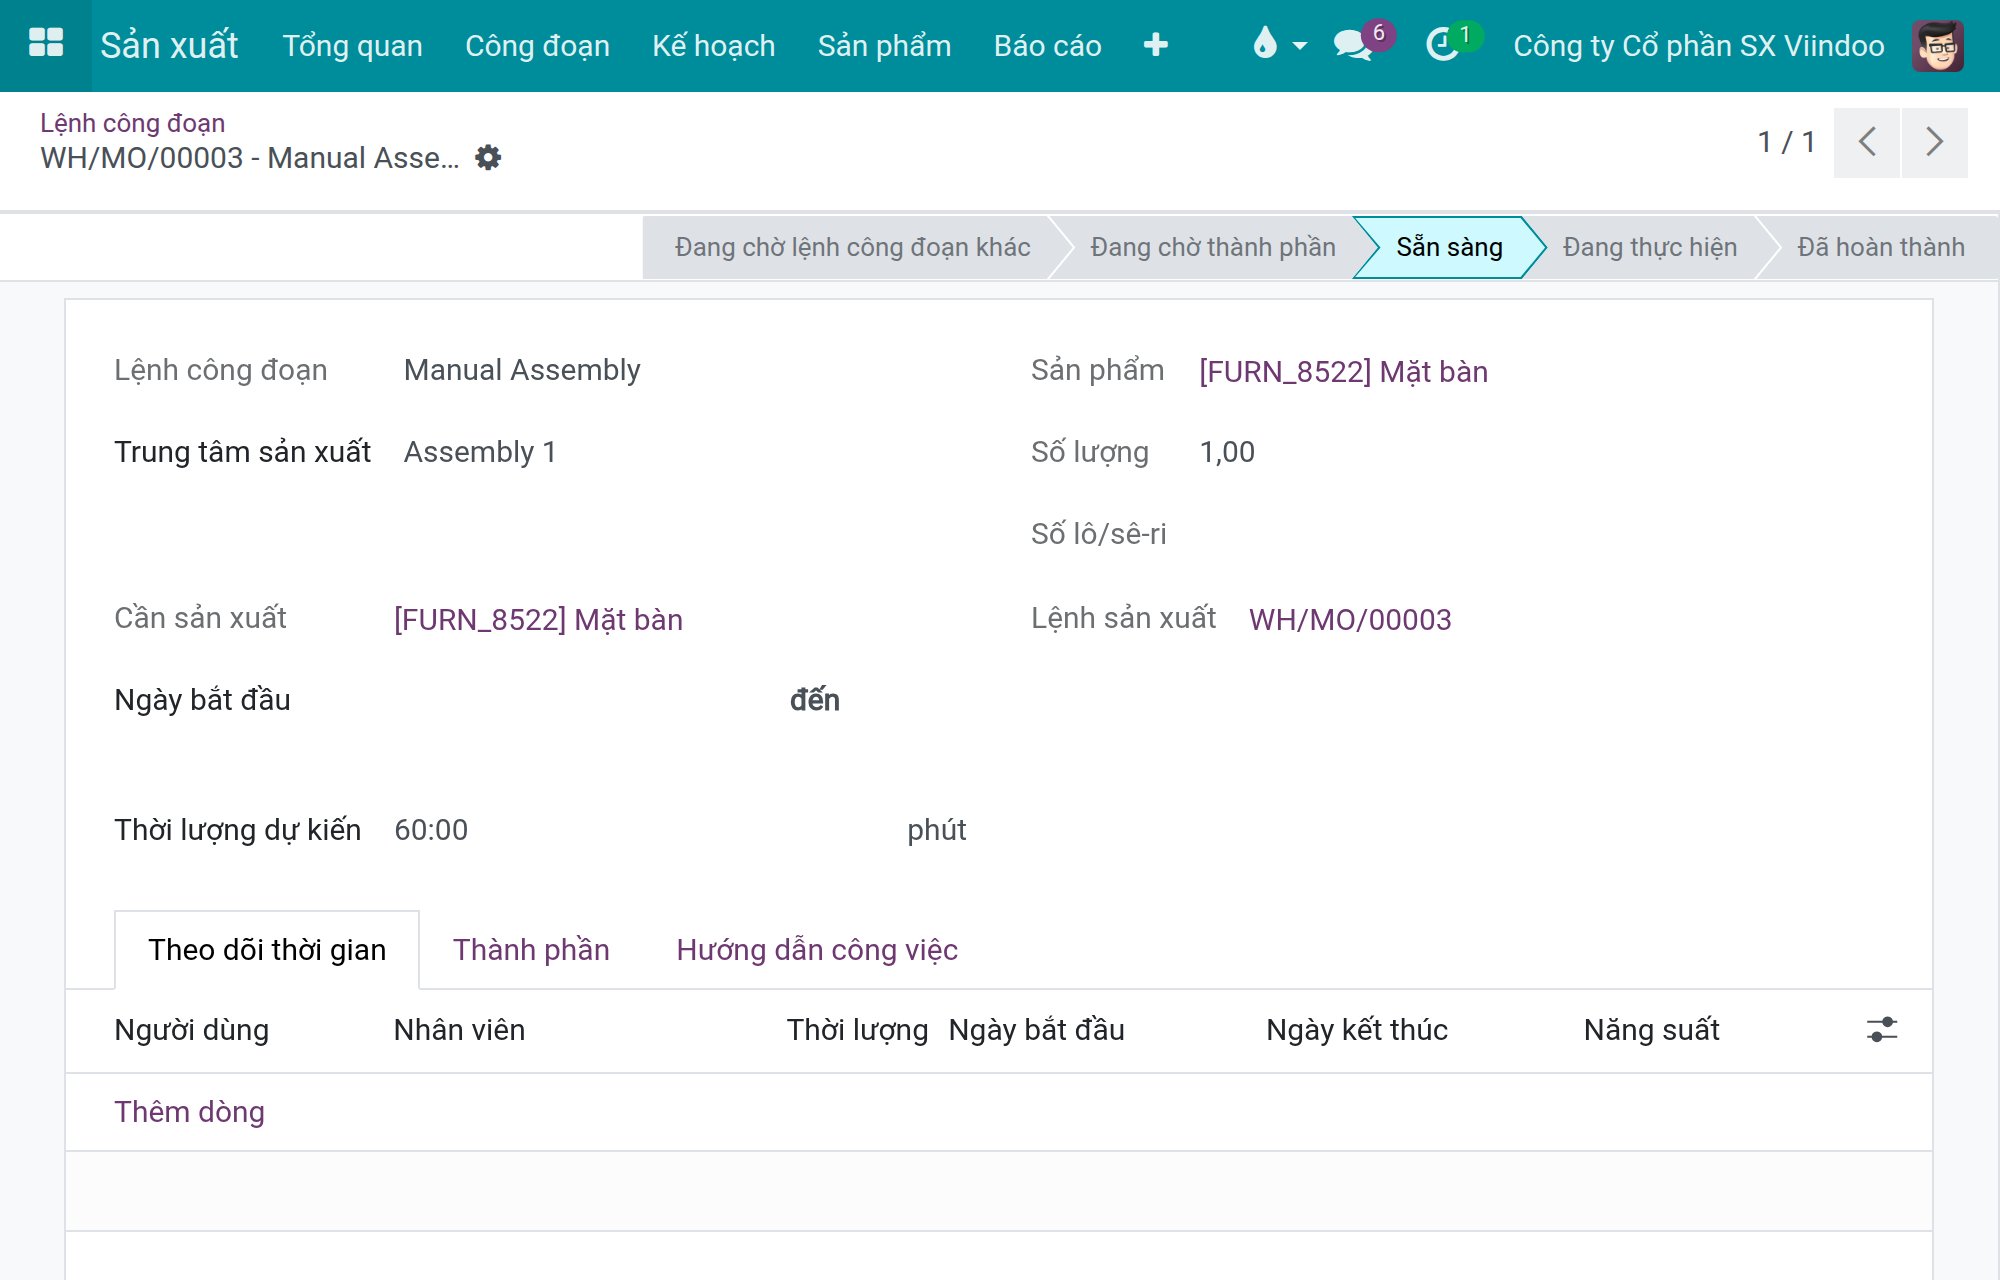Switch to Theo dõi thời gian tab
The image size is (2000, 1280).
click(267, 949)
